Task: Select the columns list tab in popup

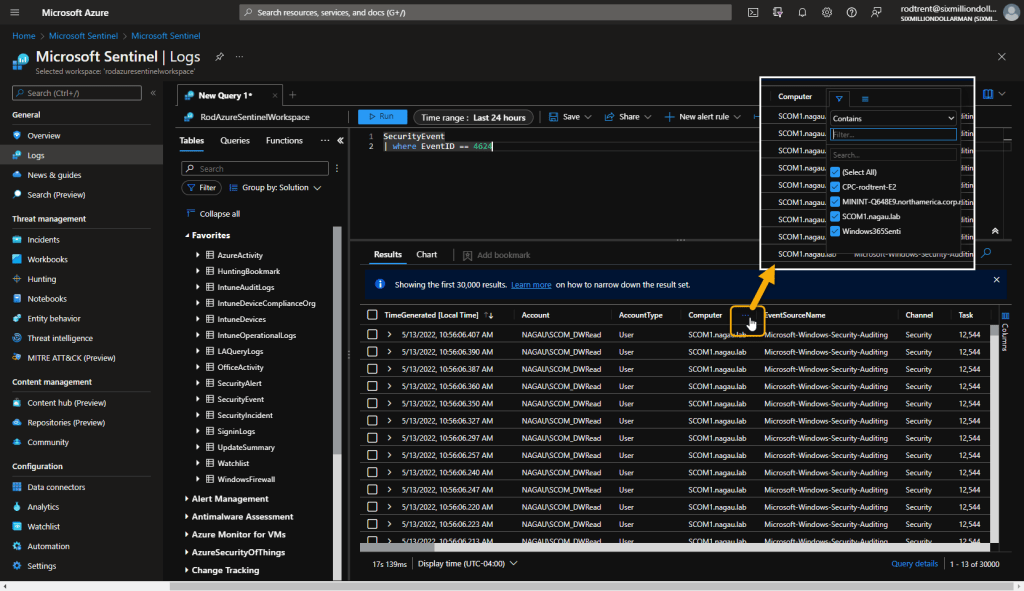Action: [865, 99]
